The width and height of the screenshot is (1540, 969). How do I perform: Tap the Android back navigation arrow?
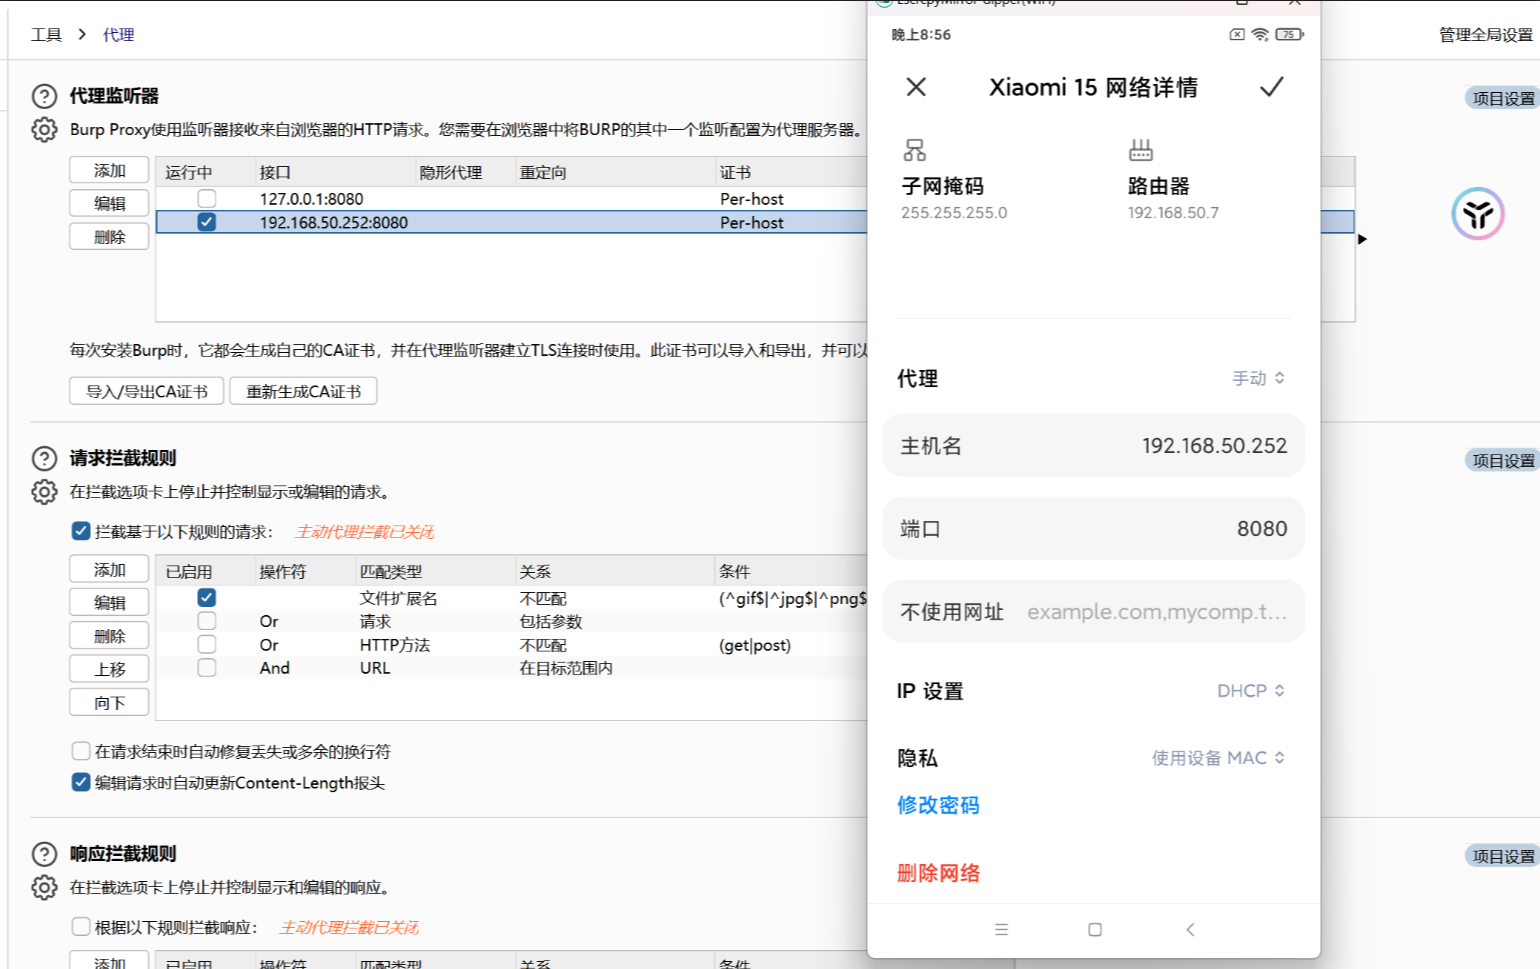[x=1190, y=929]
